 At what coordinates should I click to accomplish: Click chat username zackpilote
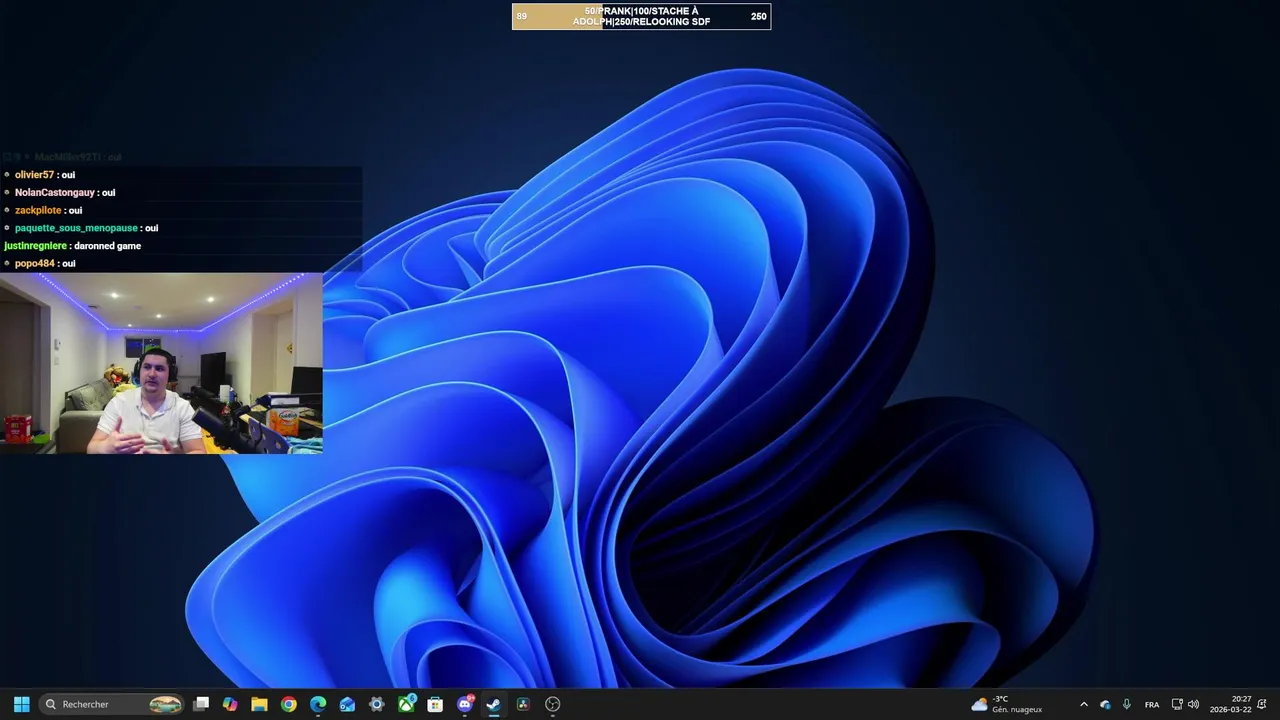tap(38, 211)
